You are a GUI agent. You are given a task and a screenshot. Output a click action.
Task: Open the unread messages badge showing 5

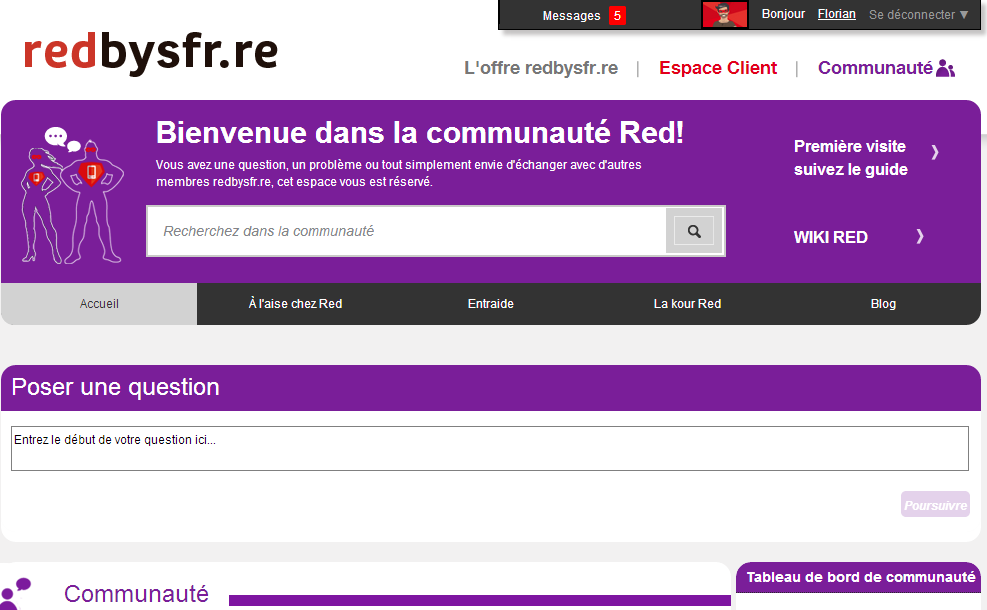coord(617,15)
